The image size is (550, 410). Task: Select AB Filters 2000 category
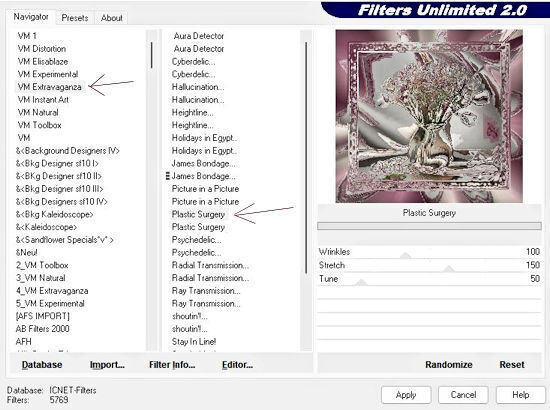(42, 329)
